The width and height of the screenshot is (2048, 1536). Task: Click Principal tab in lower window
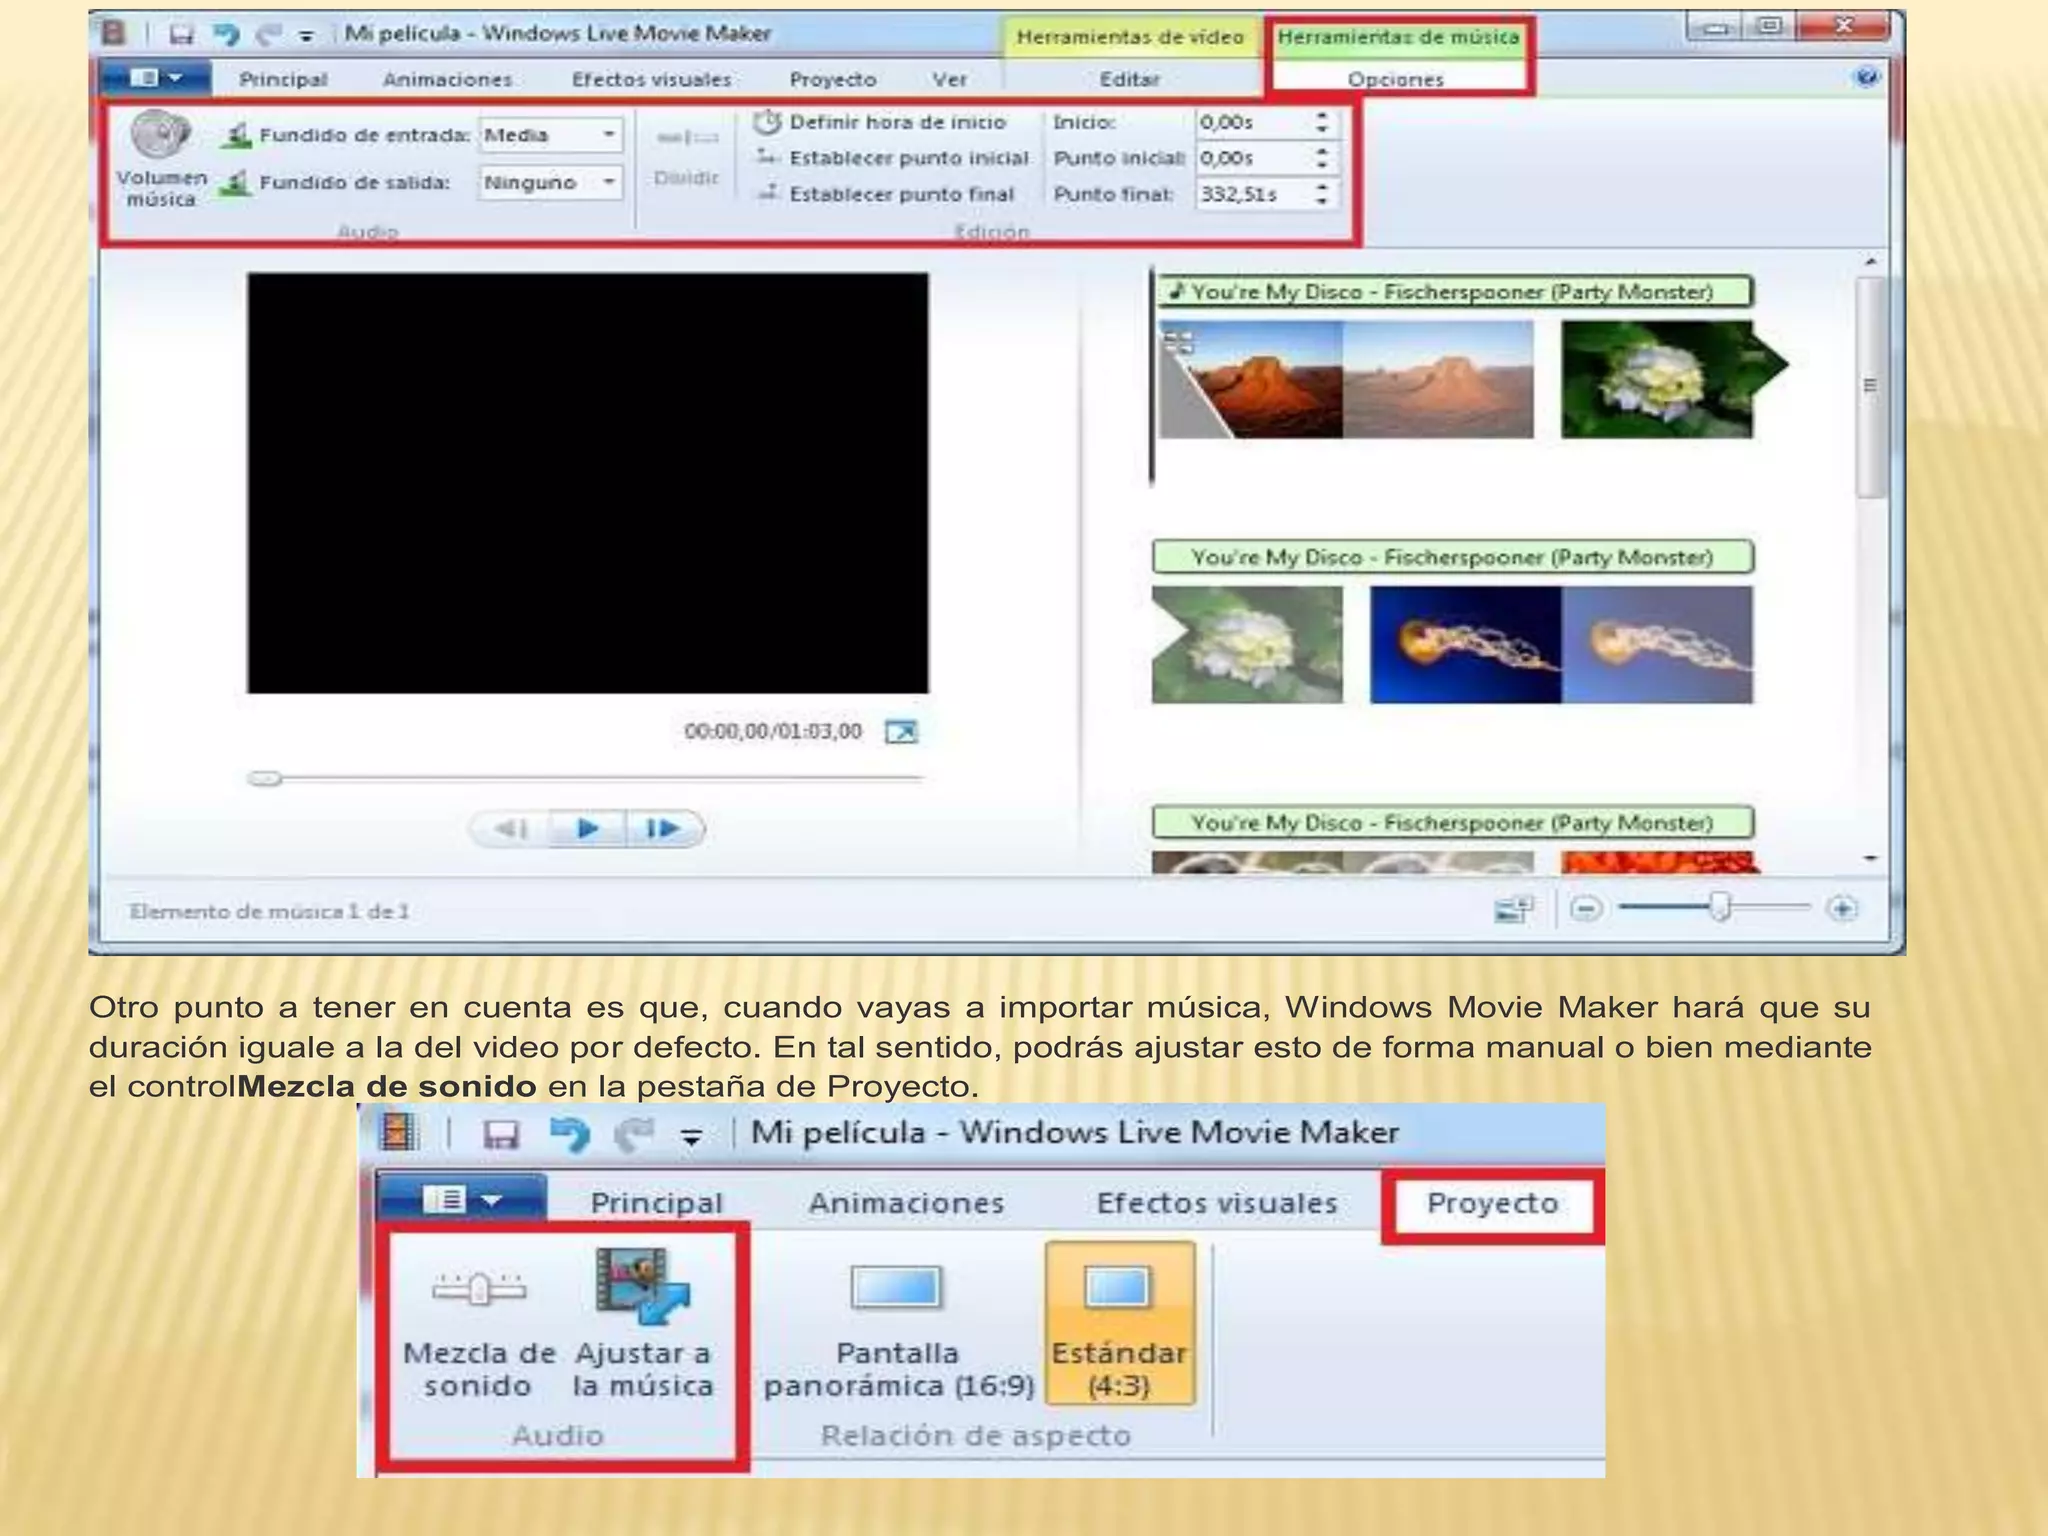coord(657,1203)
